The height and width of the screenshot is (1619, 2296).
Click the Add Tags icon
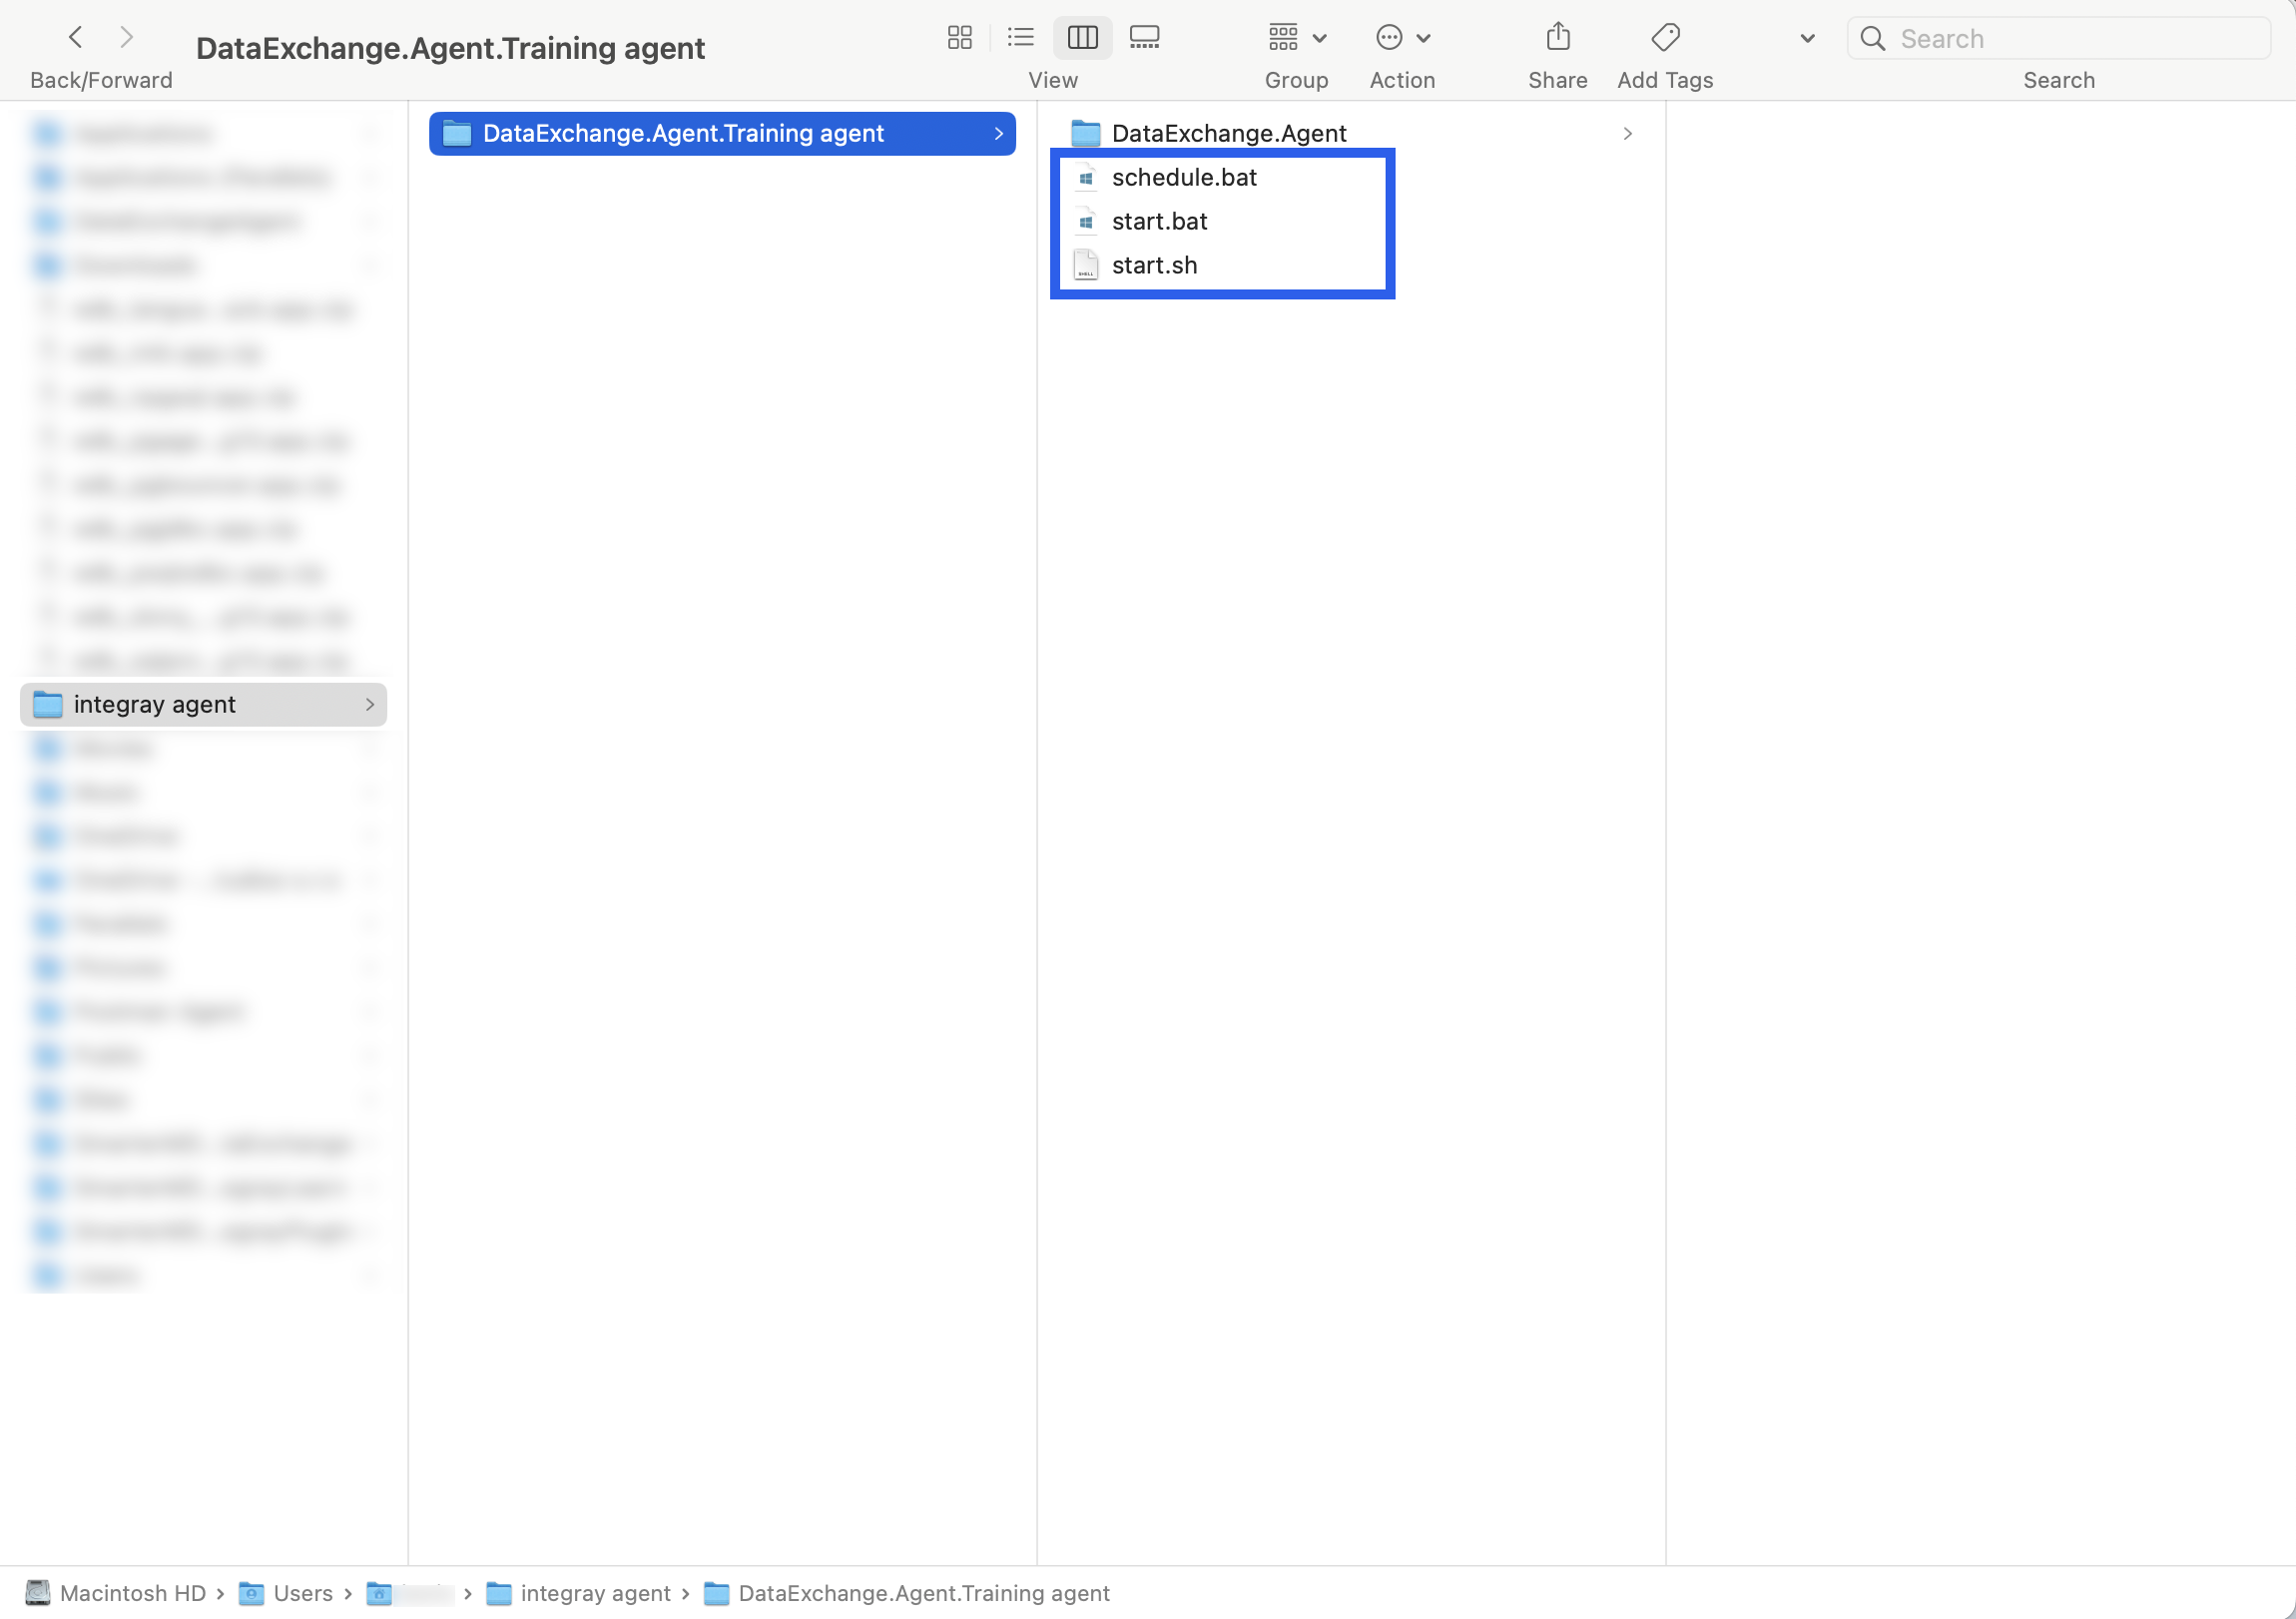pyautogui.click(x=1665, y=38)
